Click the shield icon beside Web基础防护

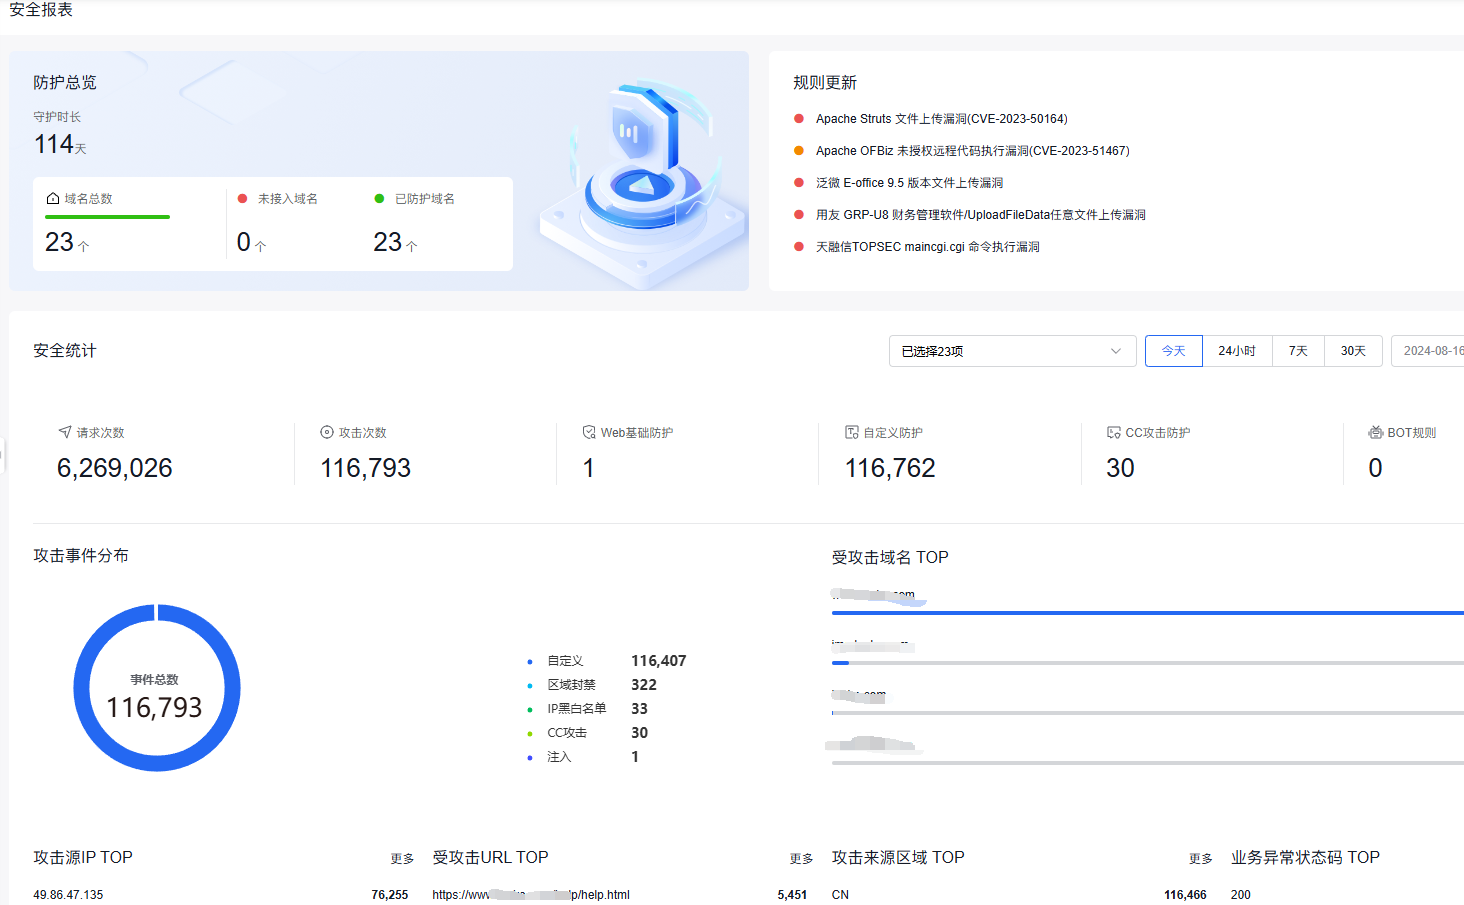[590, 432]
